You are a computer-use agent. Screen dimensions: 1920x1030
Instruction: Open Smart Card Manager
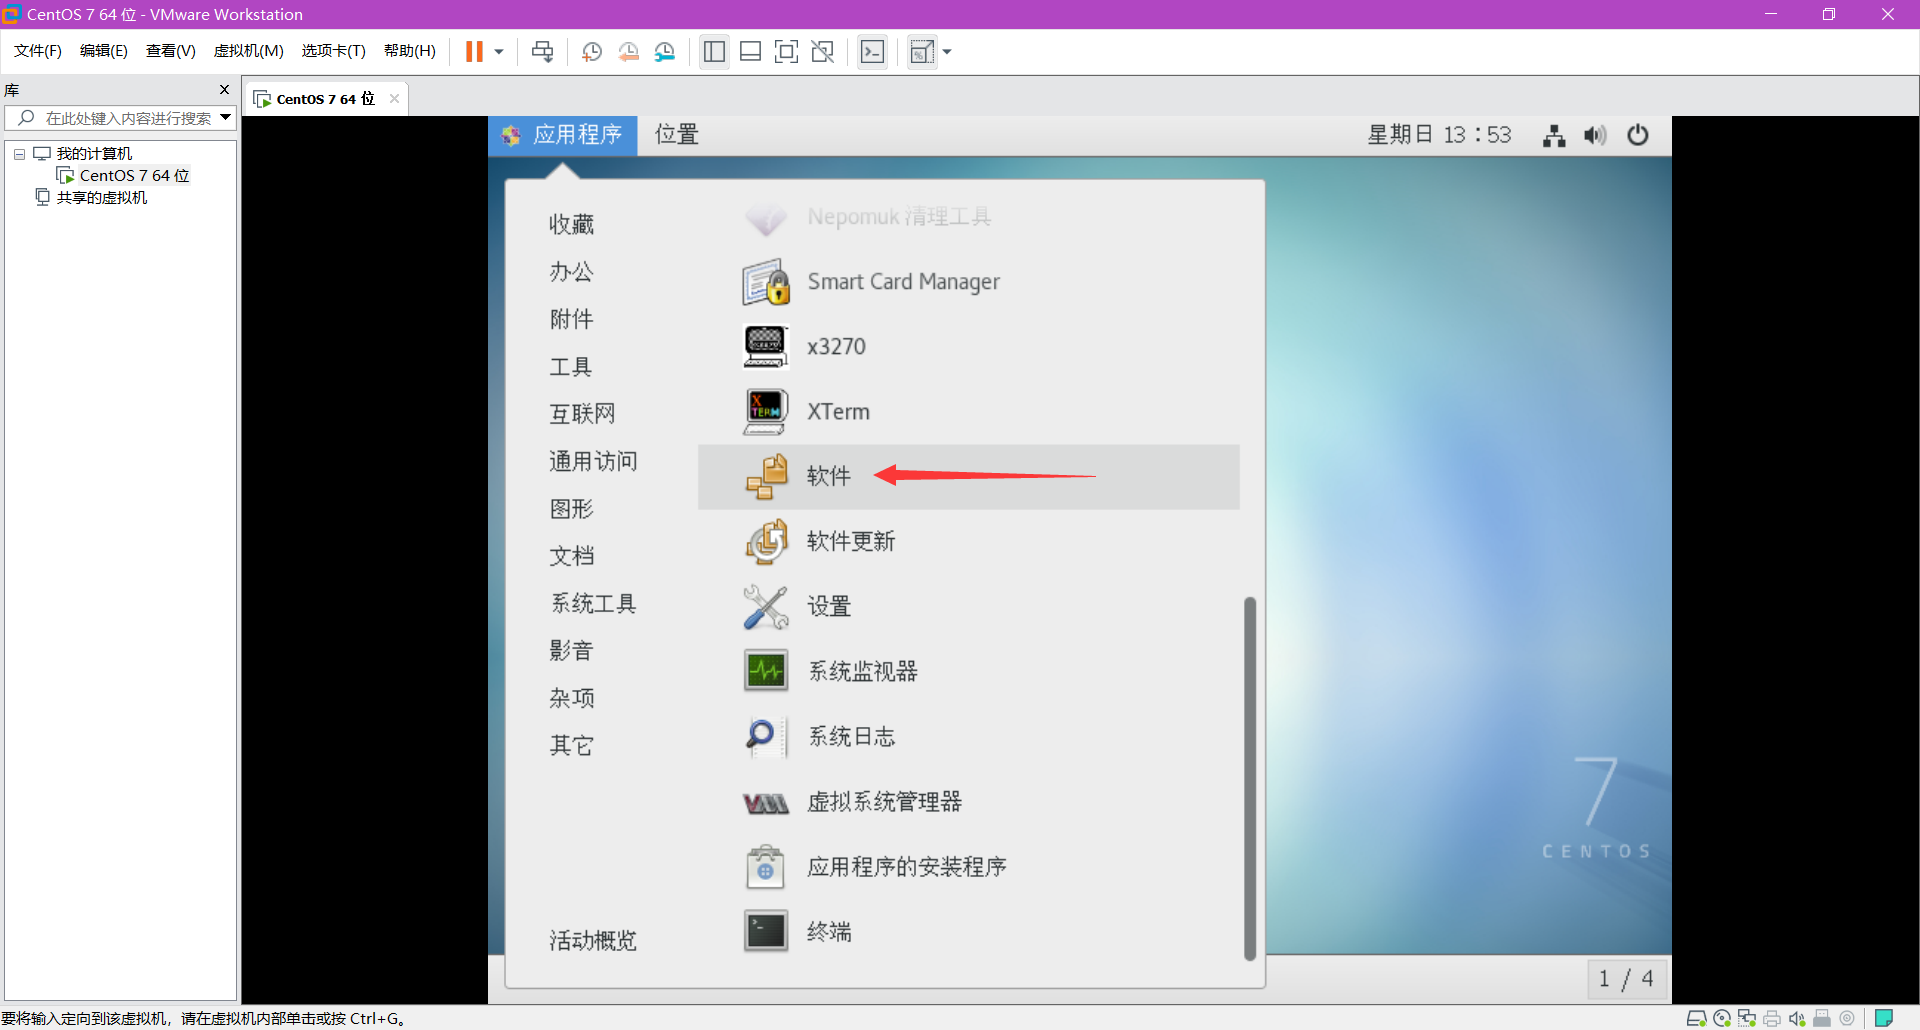(x=903, y=282)
